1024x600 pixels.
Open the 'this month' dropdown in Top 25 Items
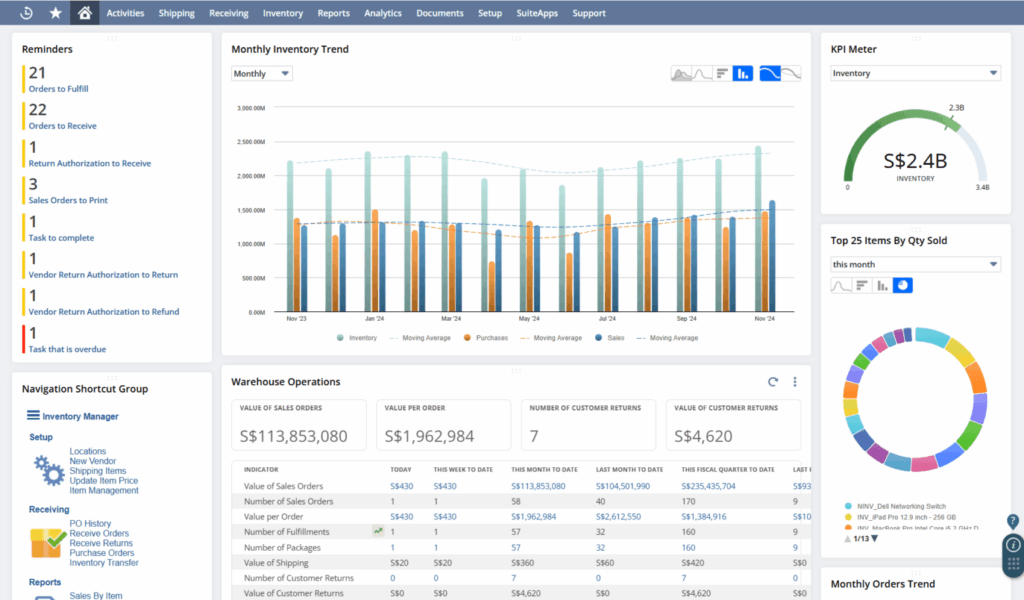click(915, 264)
